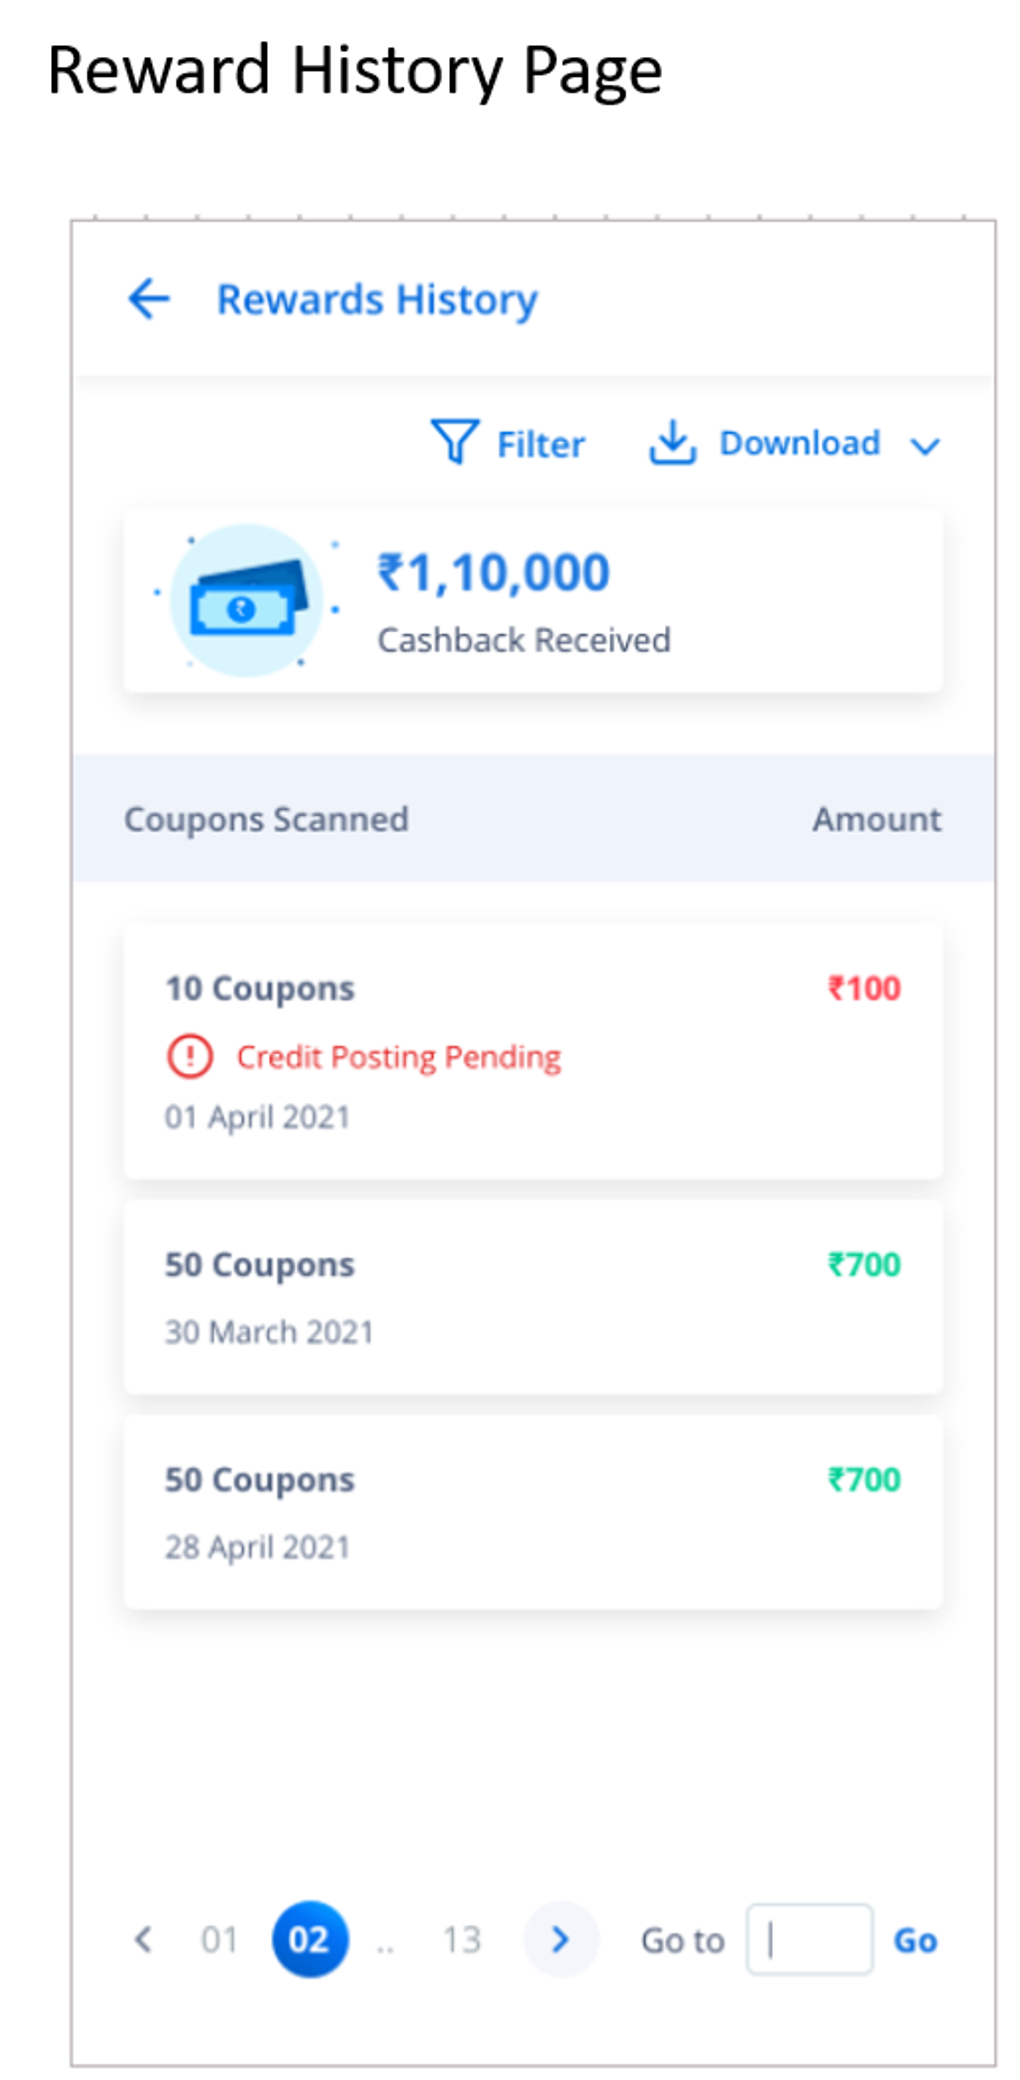
Task: Select page 13 in pagination
Action: [x=462, y=1938]
